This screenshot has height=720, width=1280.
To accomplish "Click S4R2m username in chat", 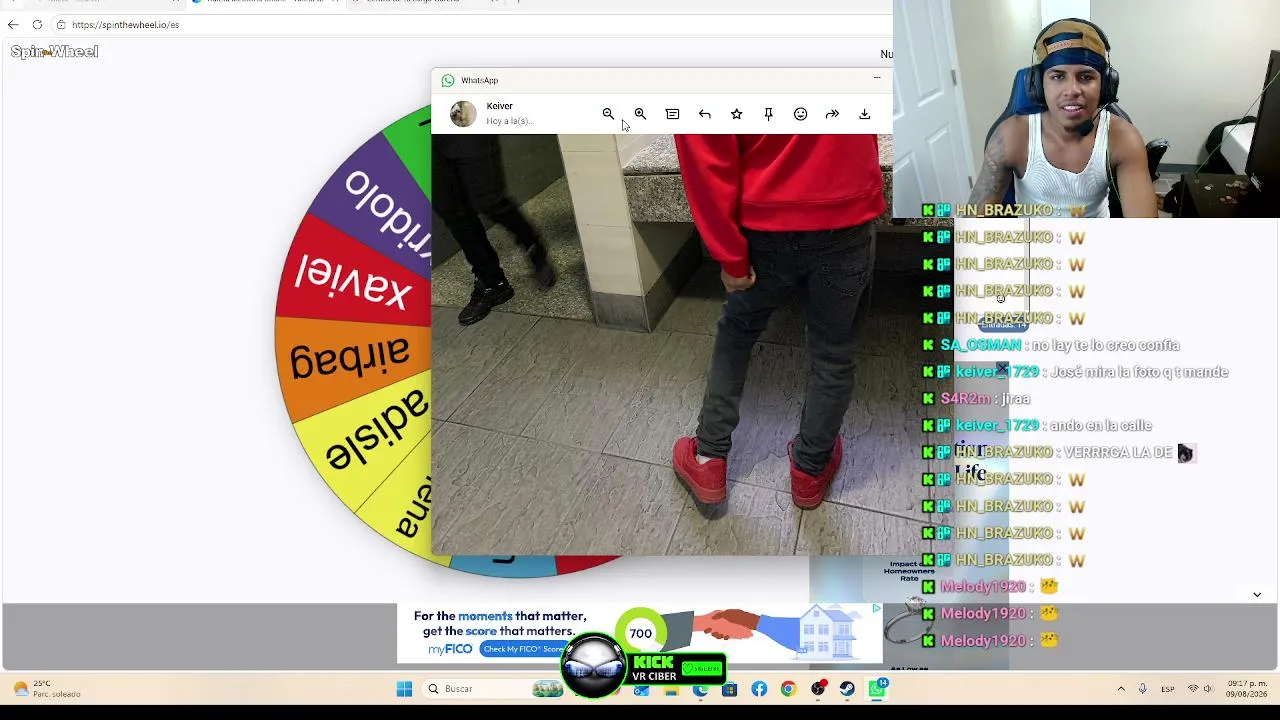I will coord(964,399).
